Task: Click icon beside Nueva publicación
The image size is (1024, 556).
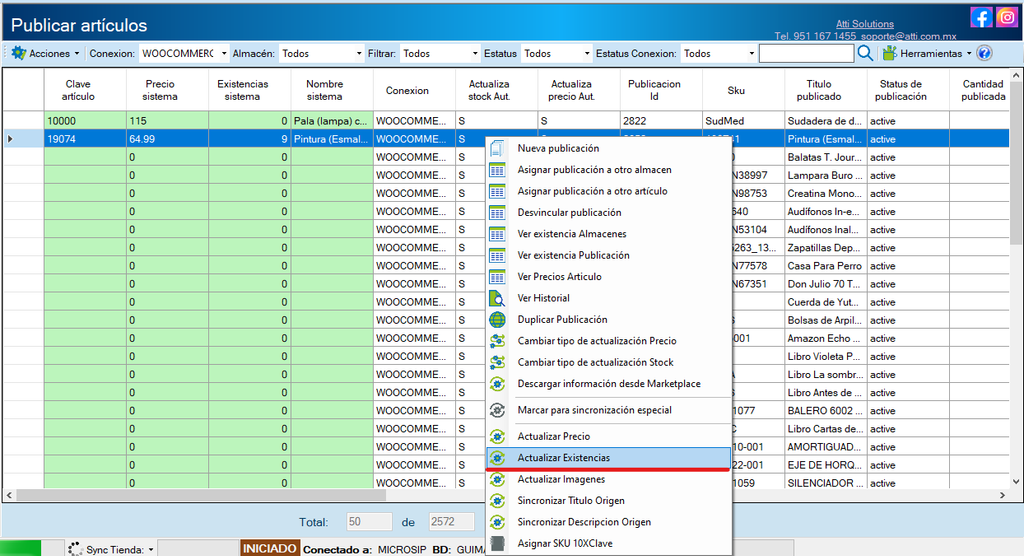Action: (497, 148)
